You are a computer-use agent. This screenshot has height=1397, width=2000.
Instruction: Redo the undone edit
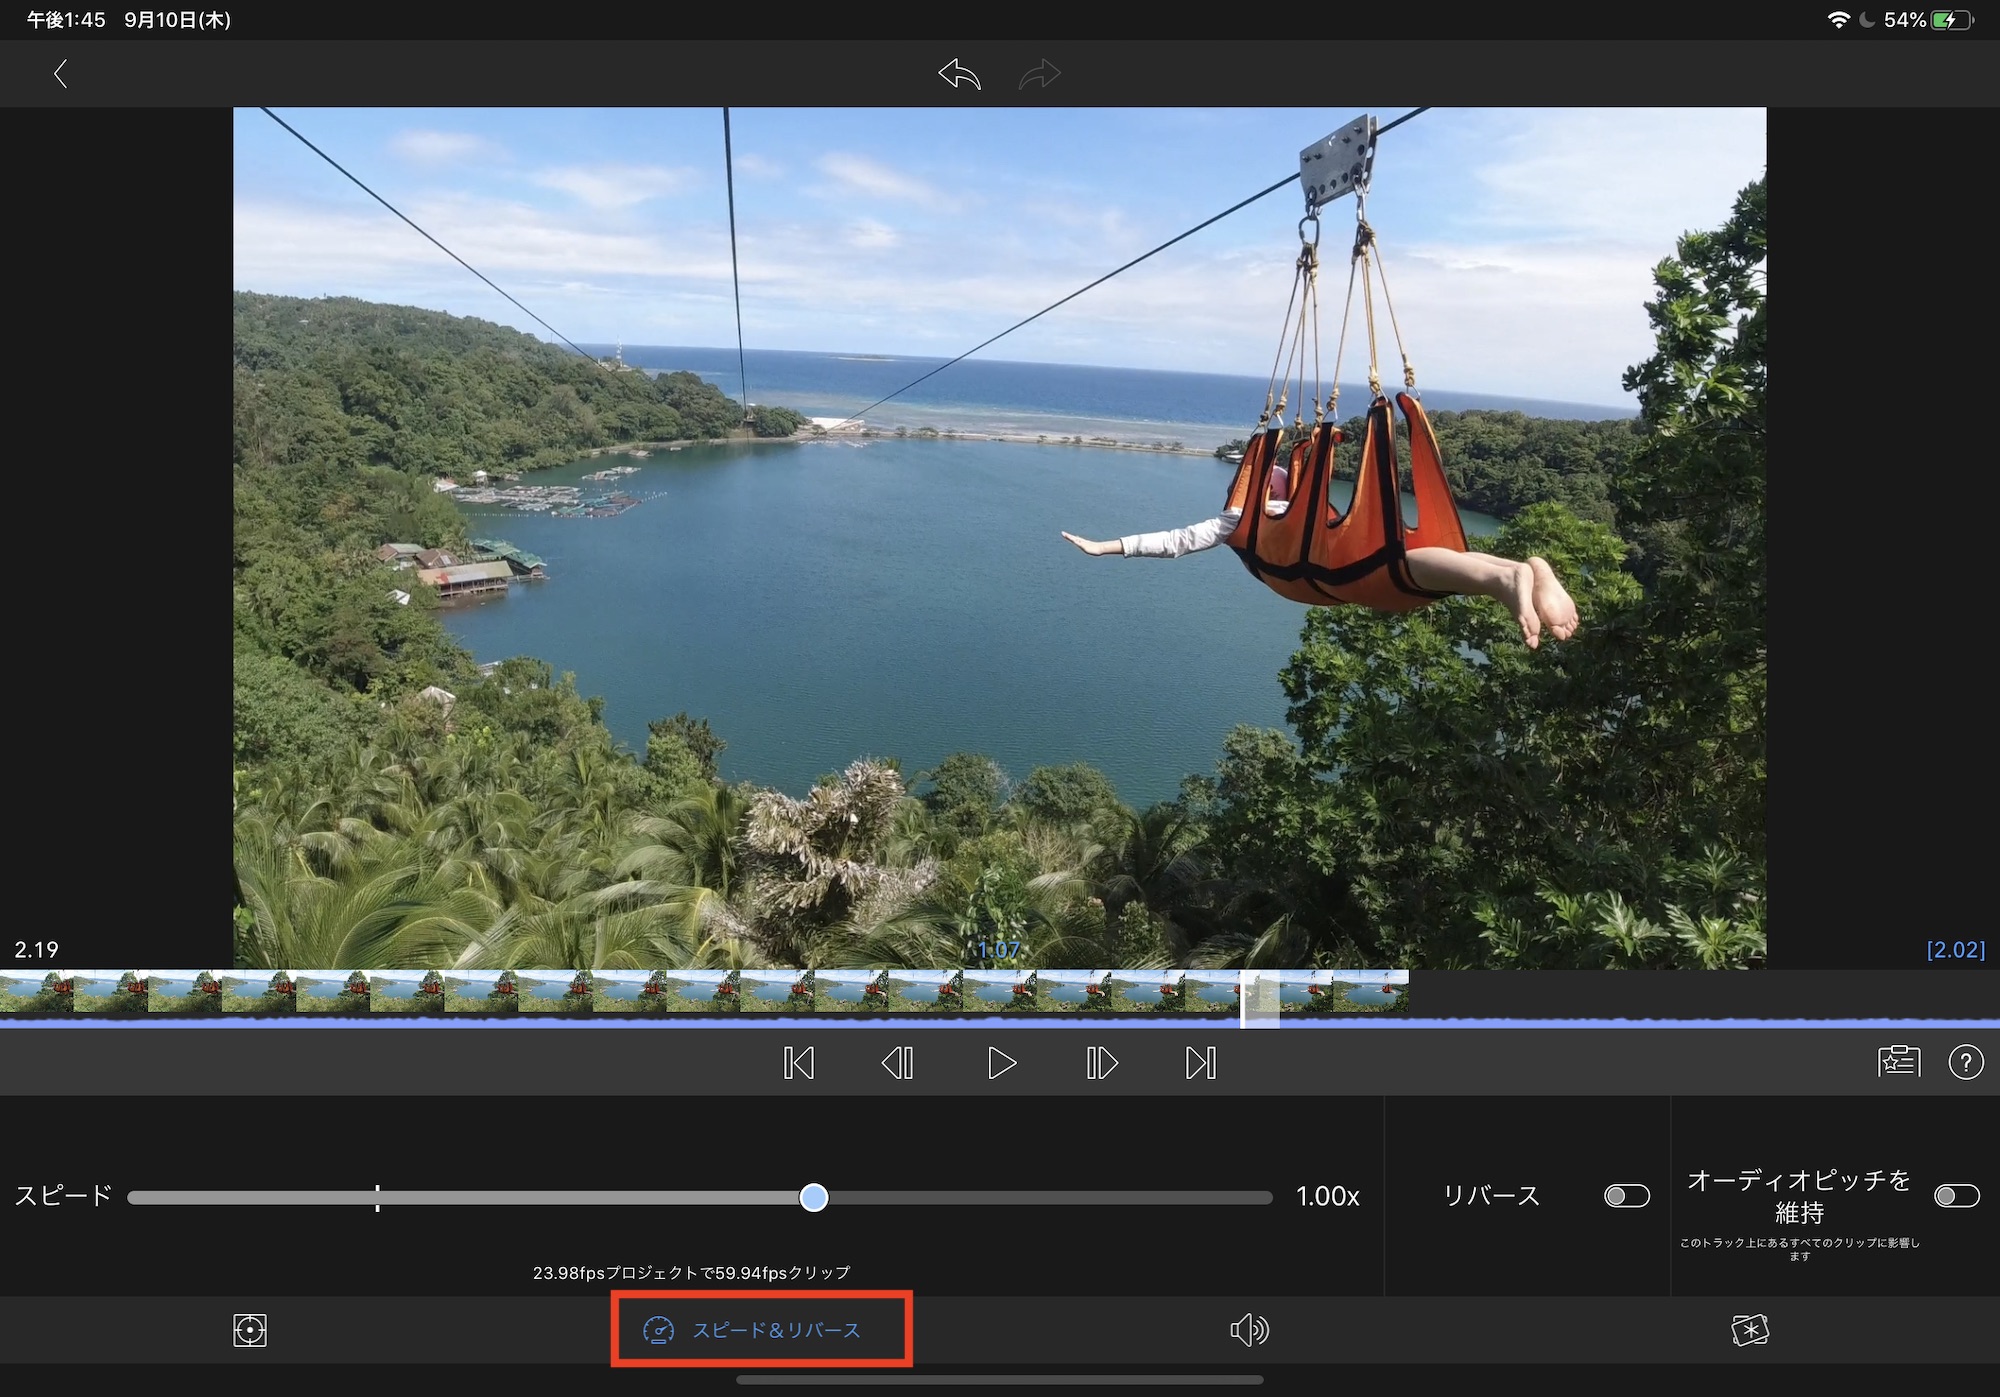click(1039, 74)
